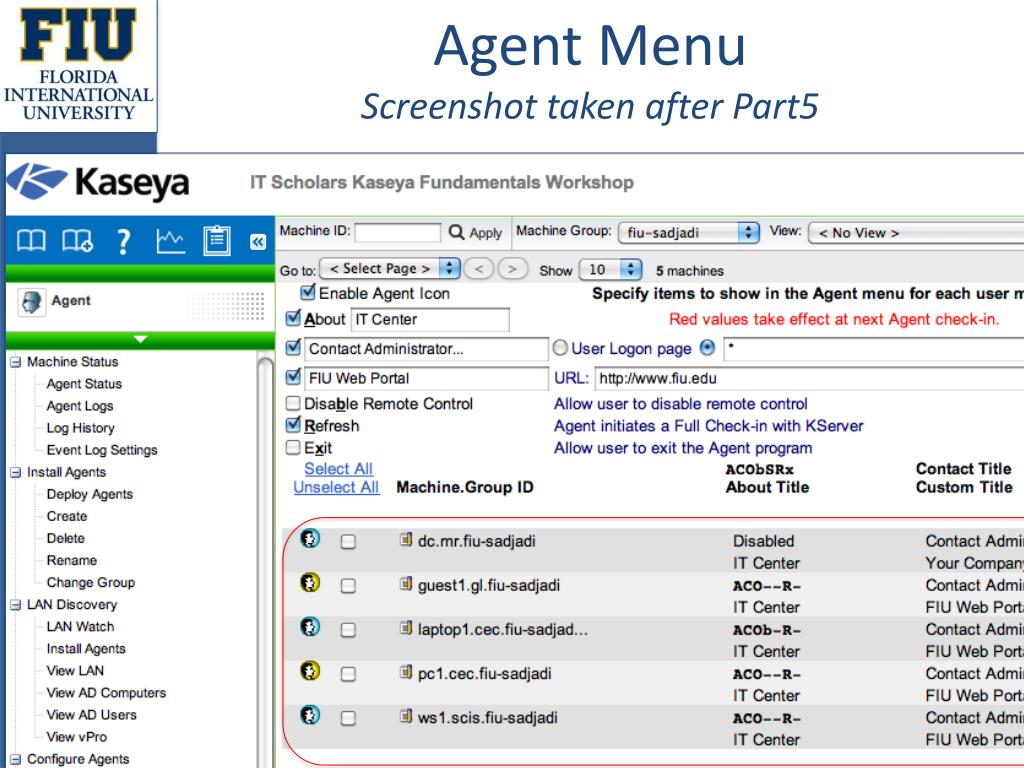Open LAN Watch page

pos(80,627)
